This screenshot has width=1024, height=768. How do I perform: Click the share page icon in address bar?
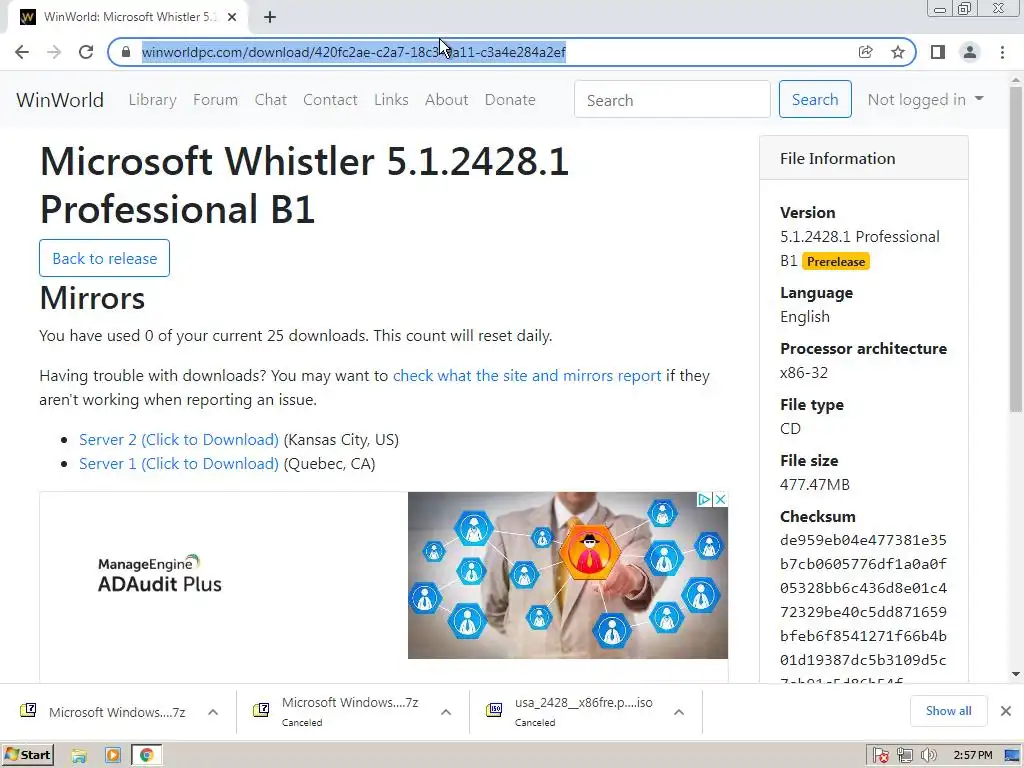865,52
